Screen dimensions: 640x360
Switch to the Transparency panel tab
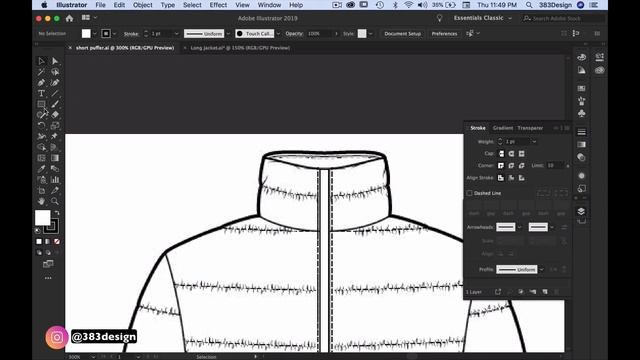pos(530,128)
